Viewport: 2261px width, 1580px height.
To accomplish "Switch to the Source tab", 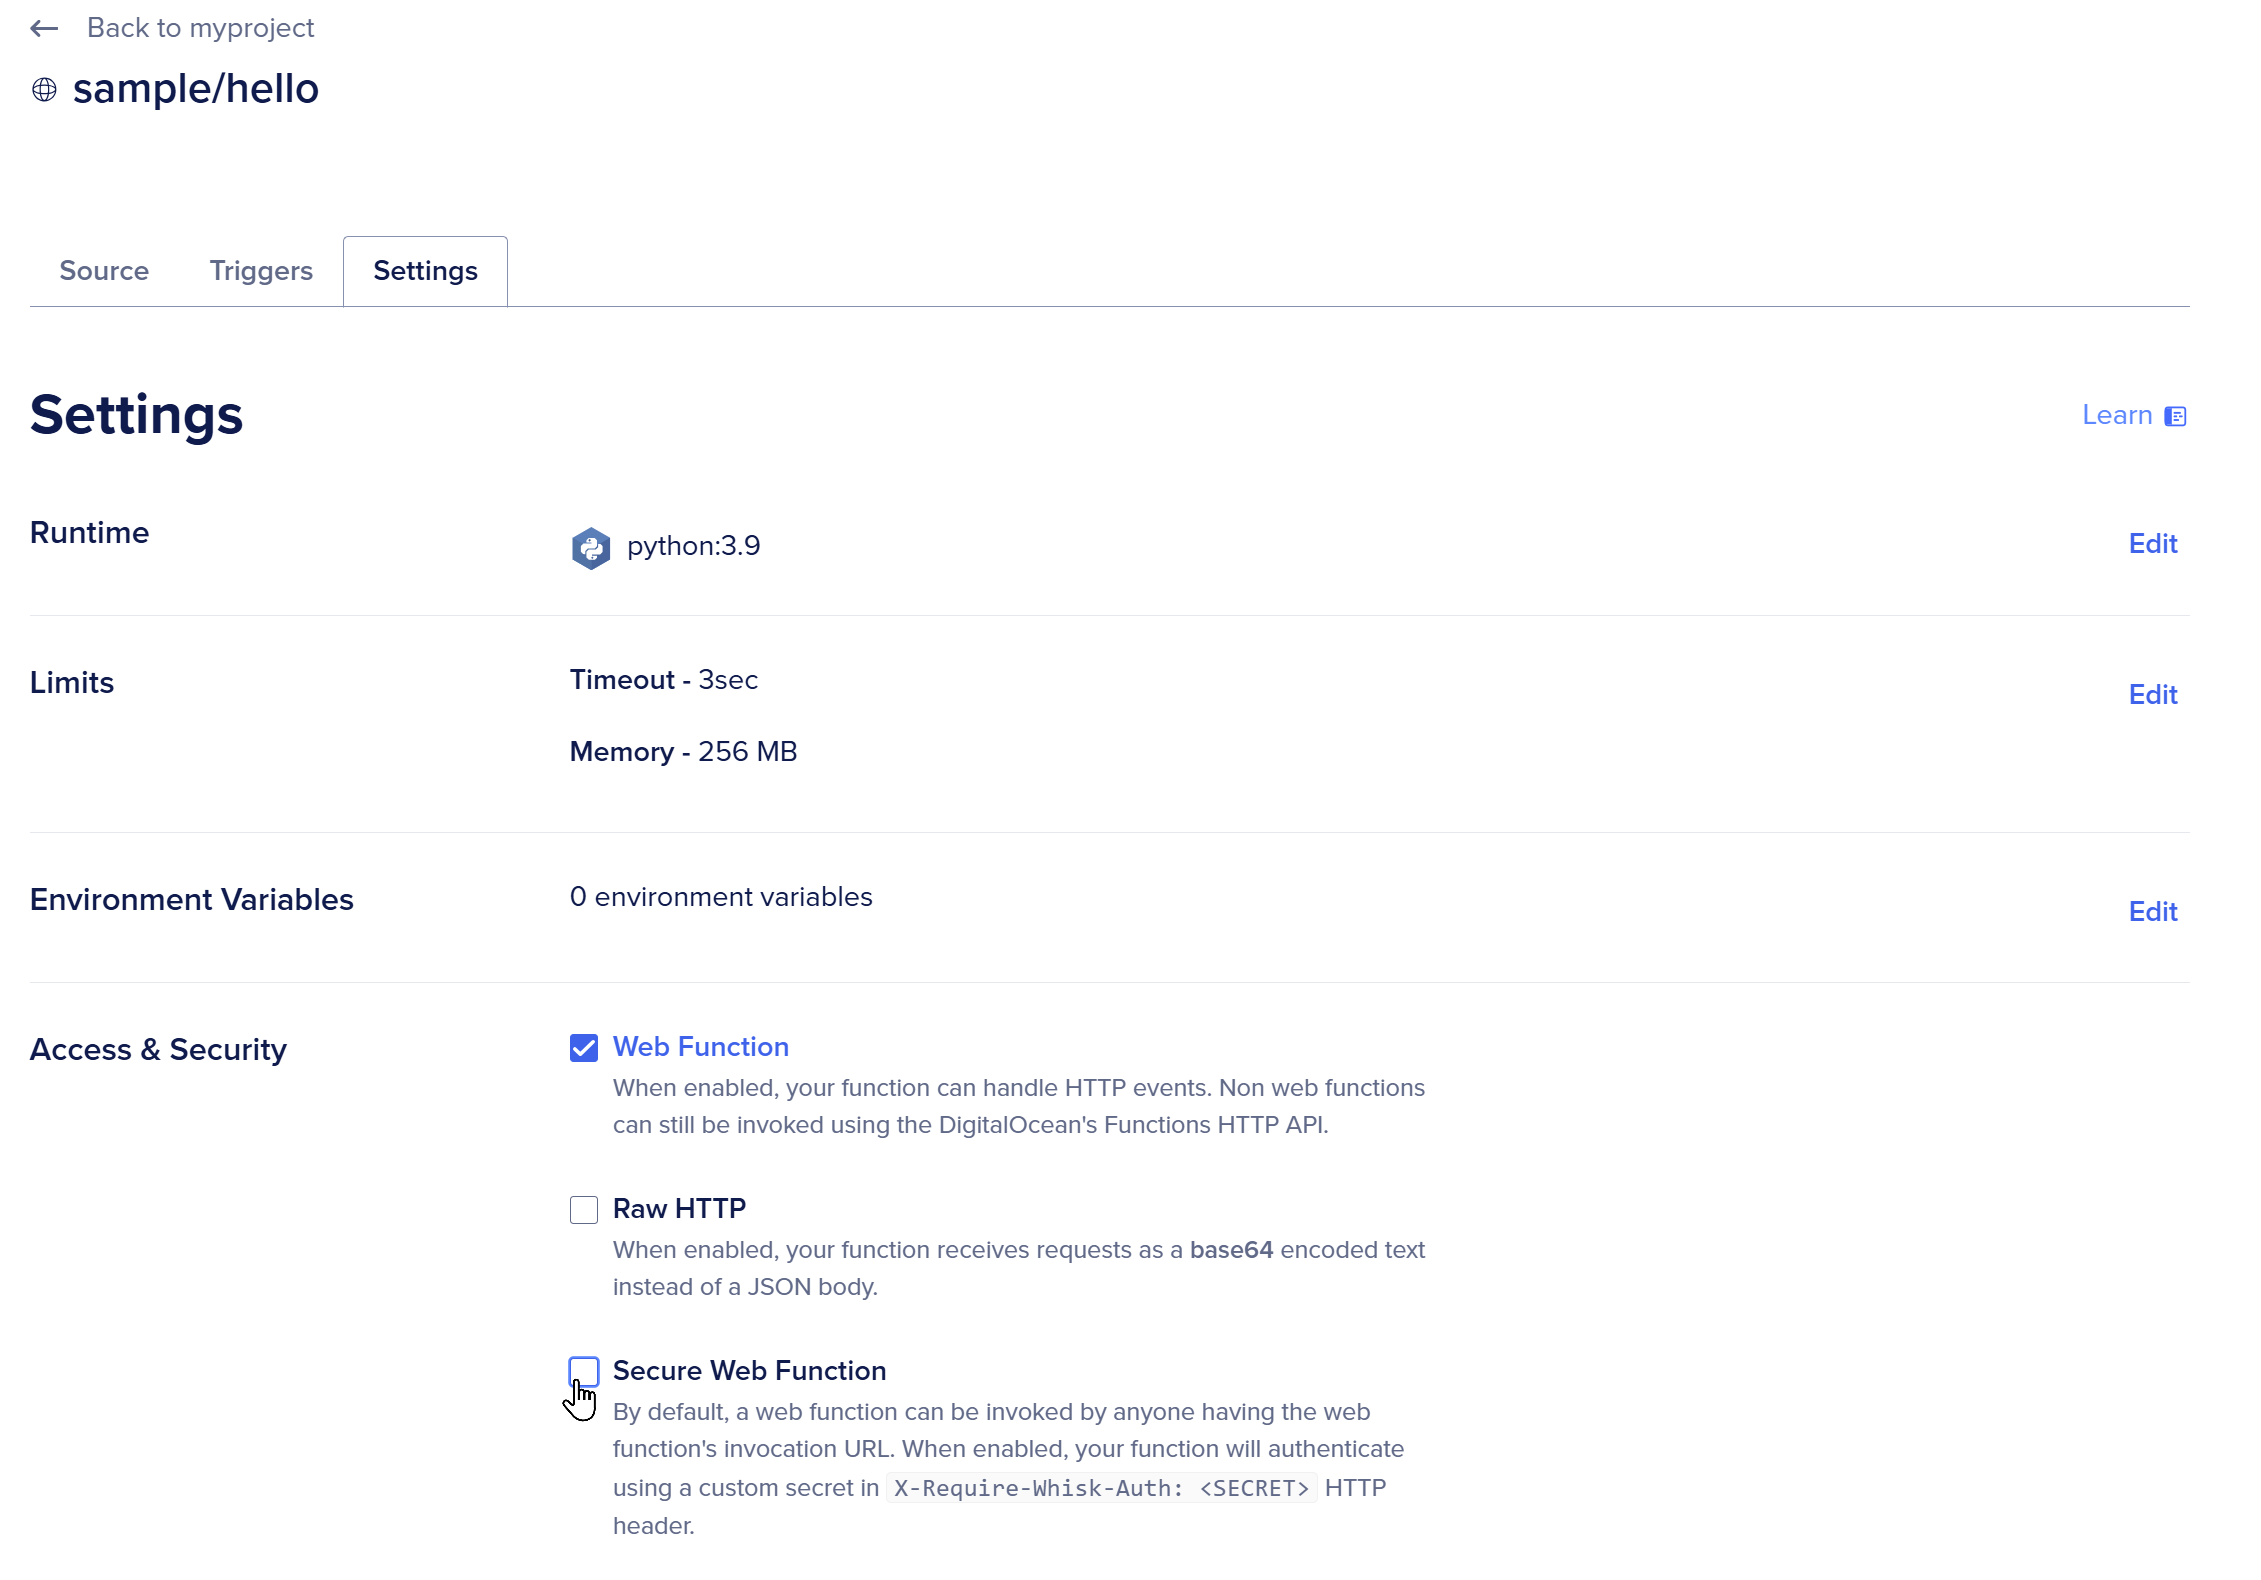I will [x=103, y=271].
